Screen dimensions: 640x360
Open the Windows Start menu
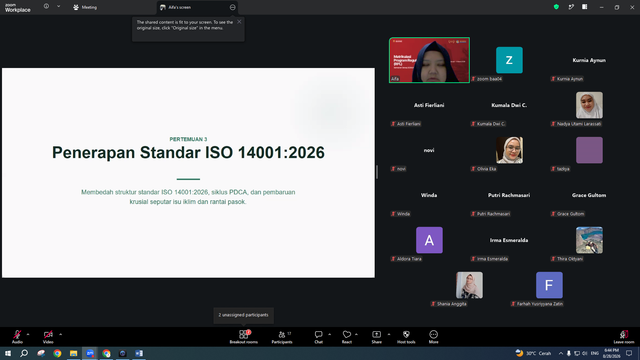click(8, 353)
